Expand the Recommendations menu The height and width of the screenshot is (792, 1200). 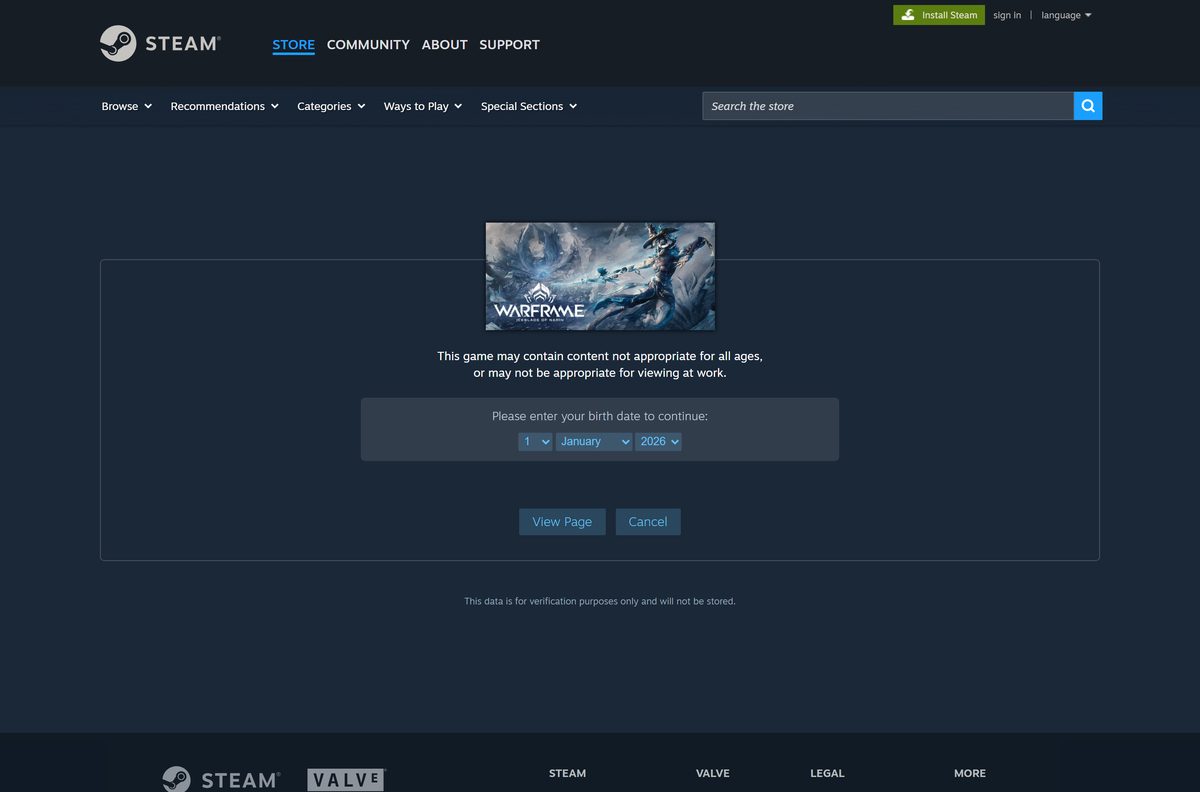pos(224,106)
